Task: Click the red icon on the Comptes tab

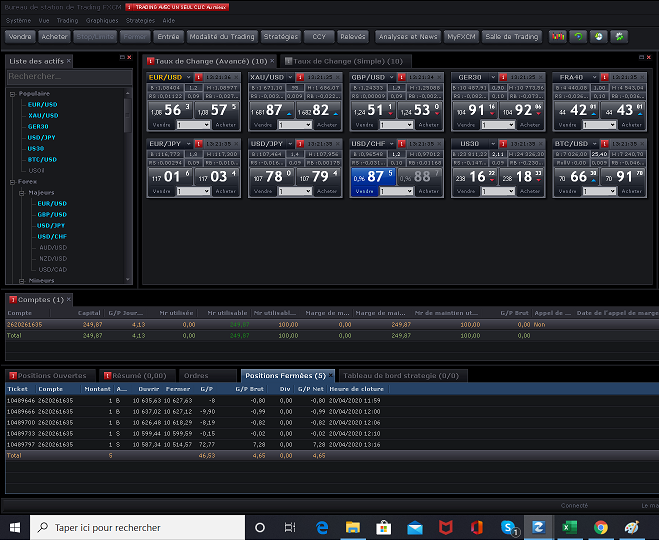Action: pyautogui.click(x=13, y=299)
